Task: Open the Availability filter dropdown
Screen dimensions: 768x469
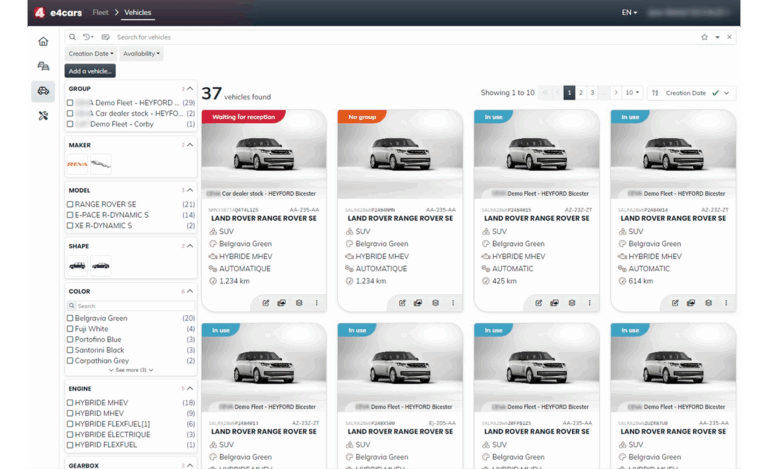Action: (142, 53)
